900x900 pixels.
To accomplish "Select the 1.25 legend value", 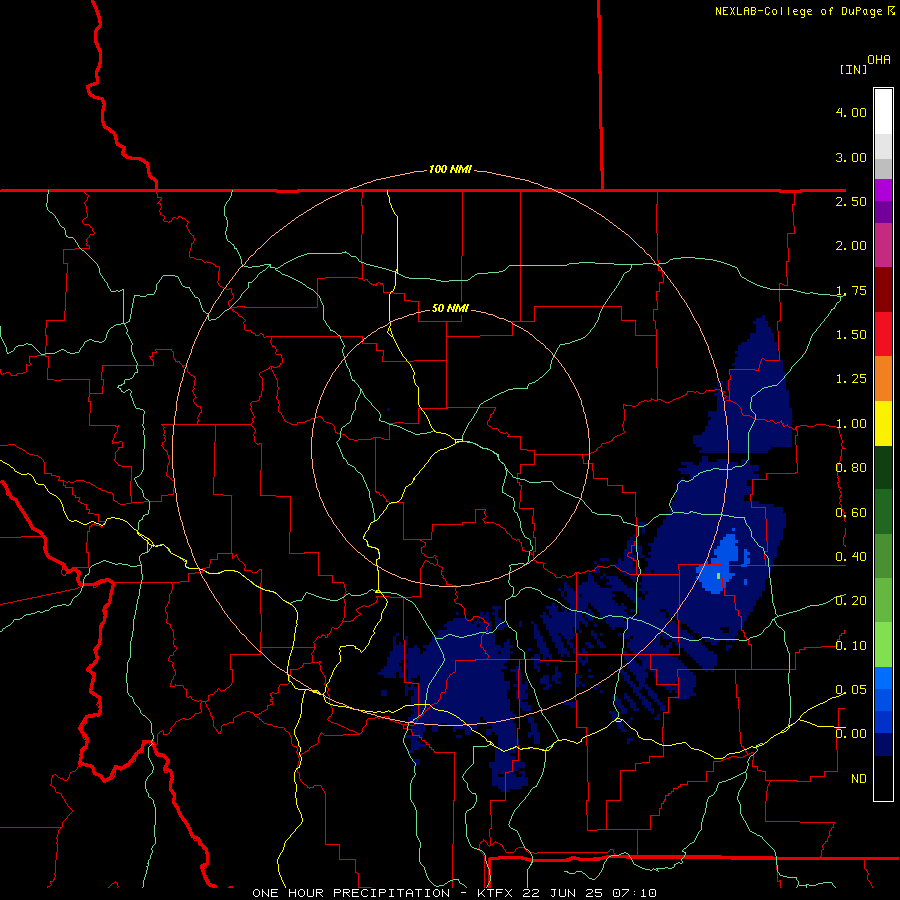I will [851, 379].
